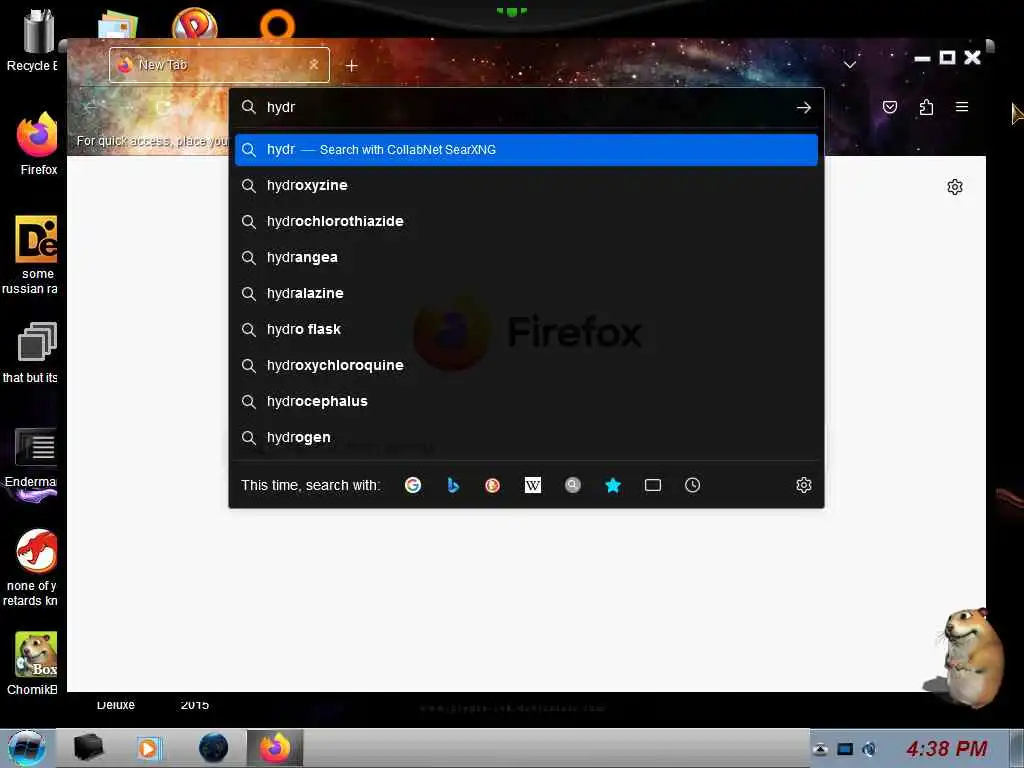The height and width of the screenshot is (768, 1024).
Task: Open the Firefox hamburger menu
Action: point(962,106)
